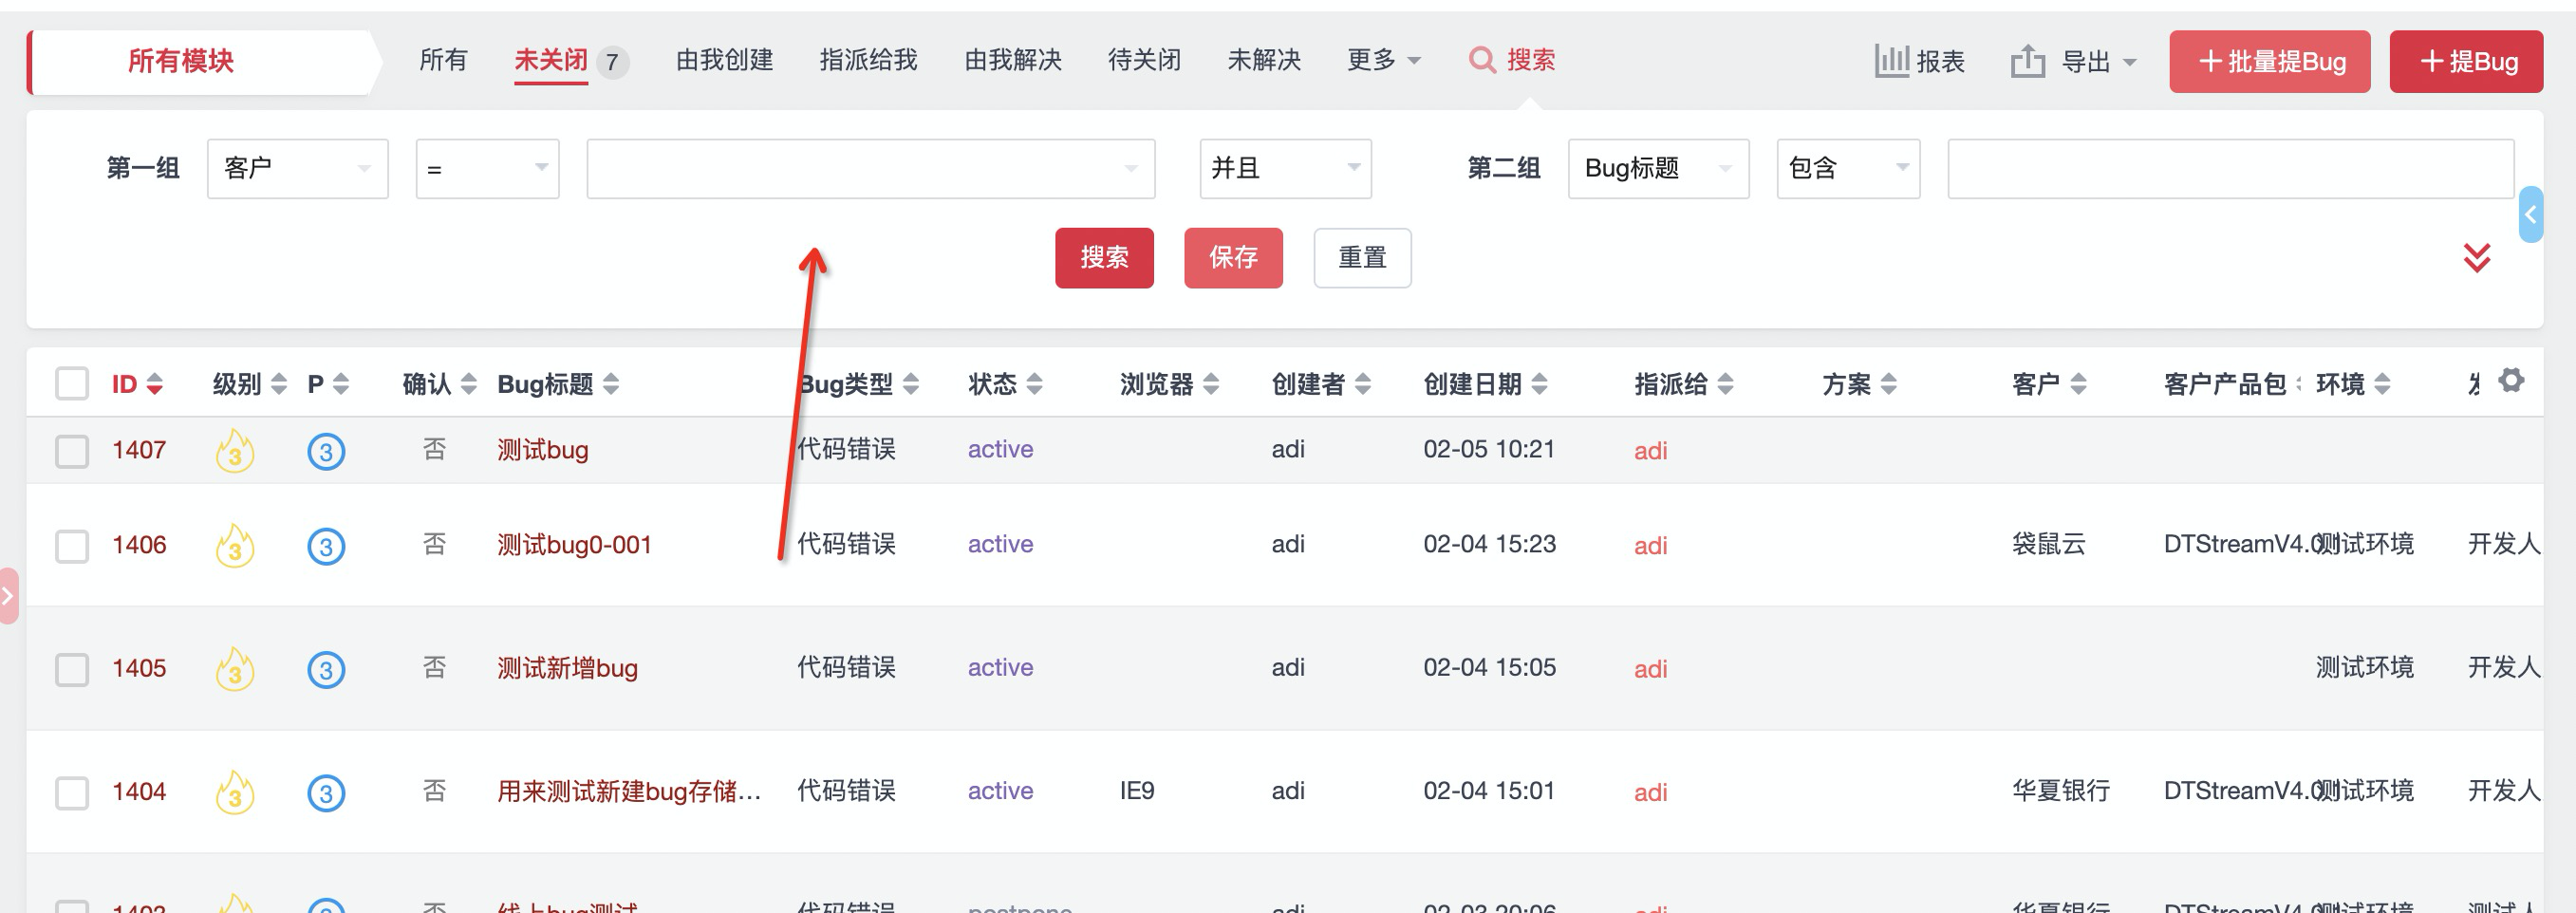This screenshot has width=2576, height=913.
Task: Sort by ID column arrows
Action: click(155, 384)
